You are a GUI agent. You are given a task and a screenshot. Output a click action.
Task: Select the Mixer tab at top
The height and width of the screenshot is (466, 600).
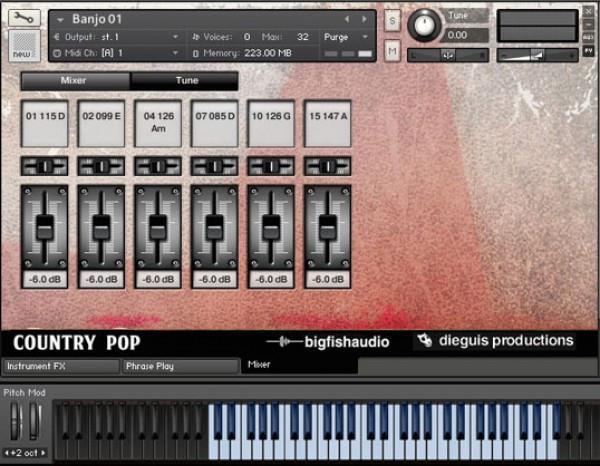pyautogui.click(x=74, y=80)
